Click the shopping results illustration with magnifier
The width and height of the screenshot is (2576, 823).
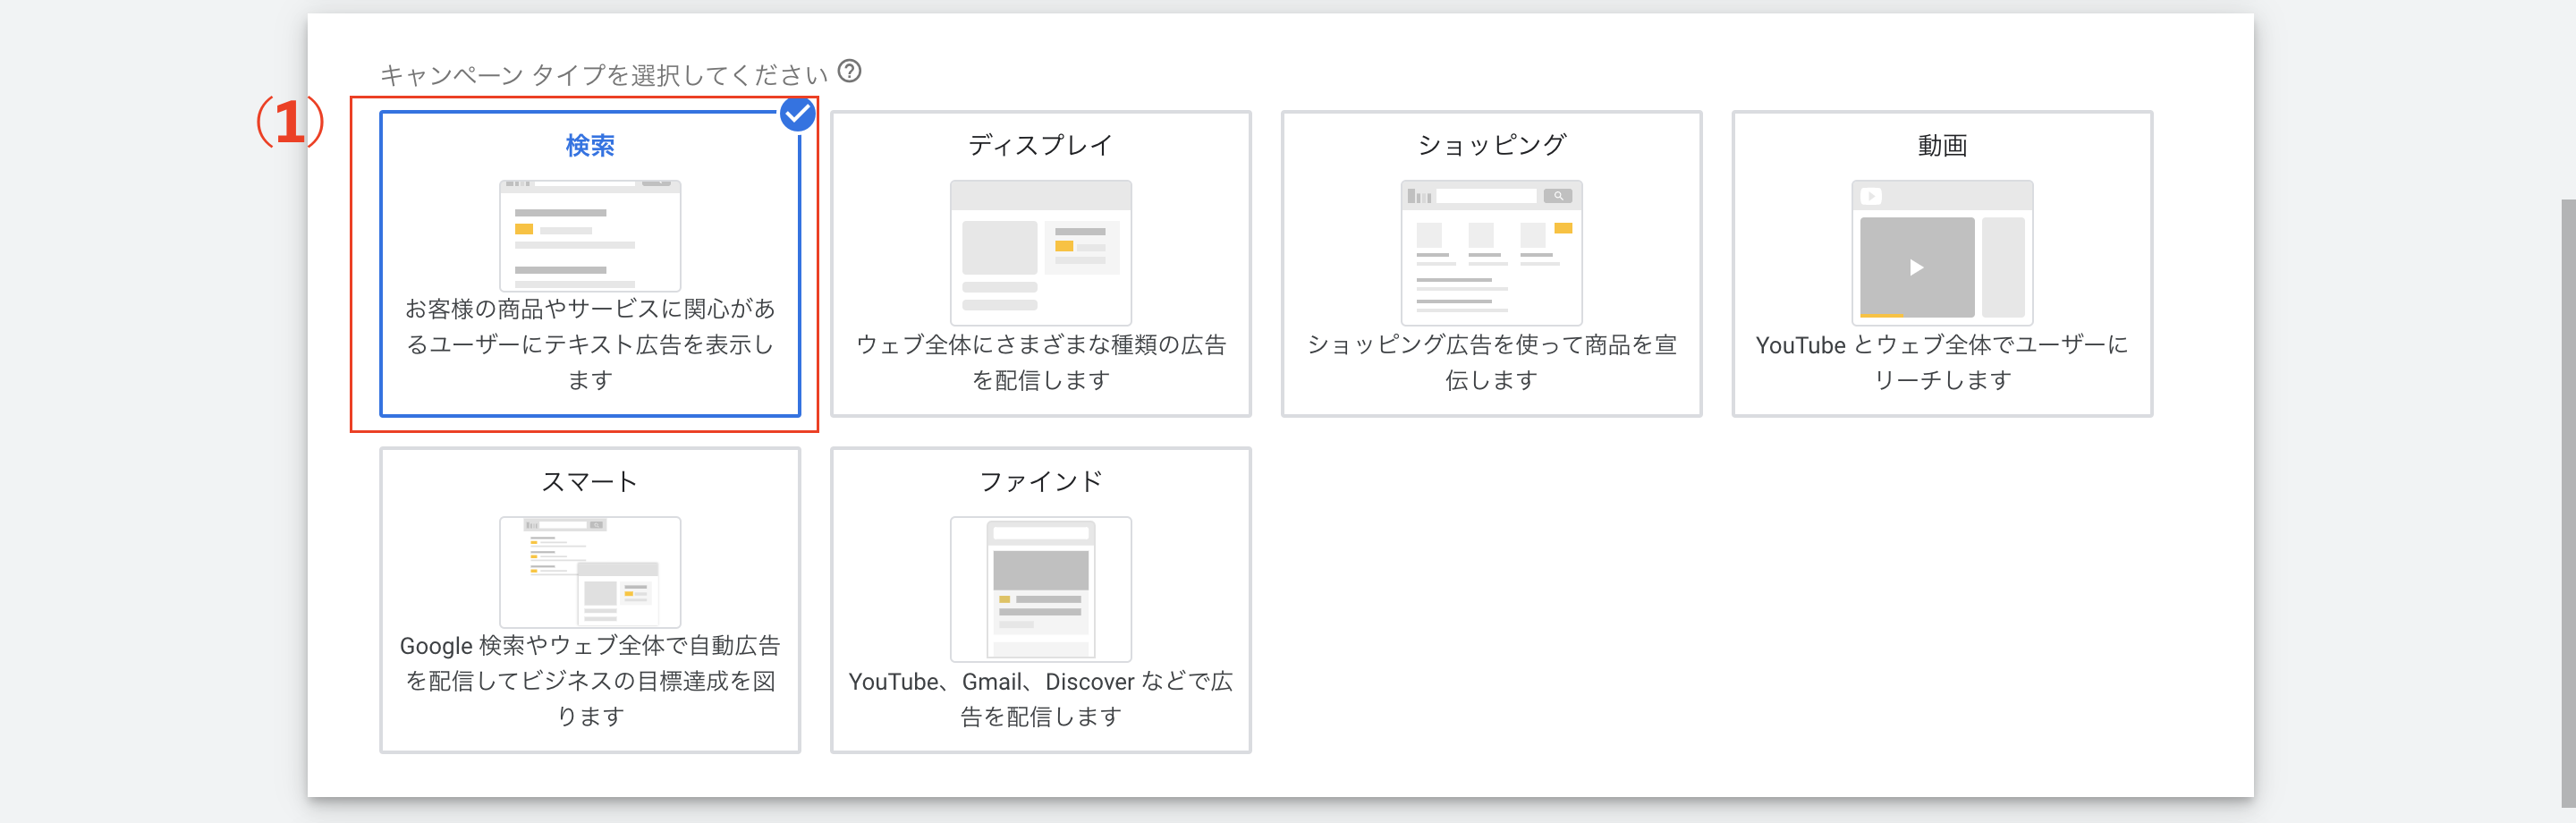pyautogui.click(x=1490, y=253)
